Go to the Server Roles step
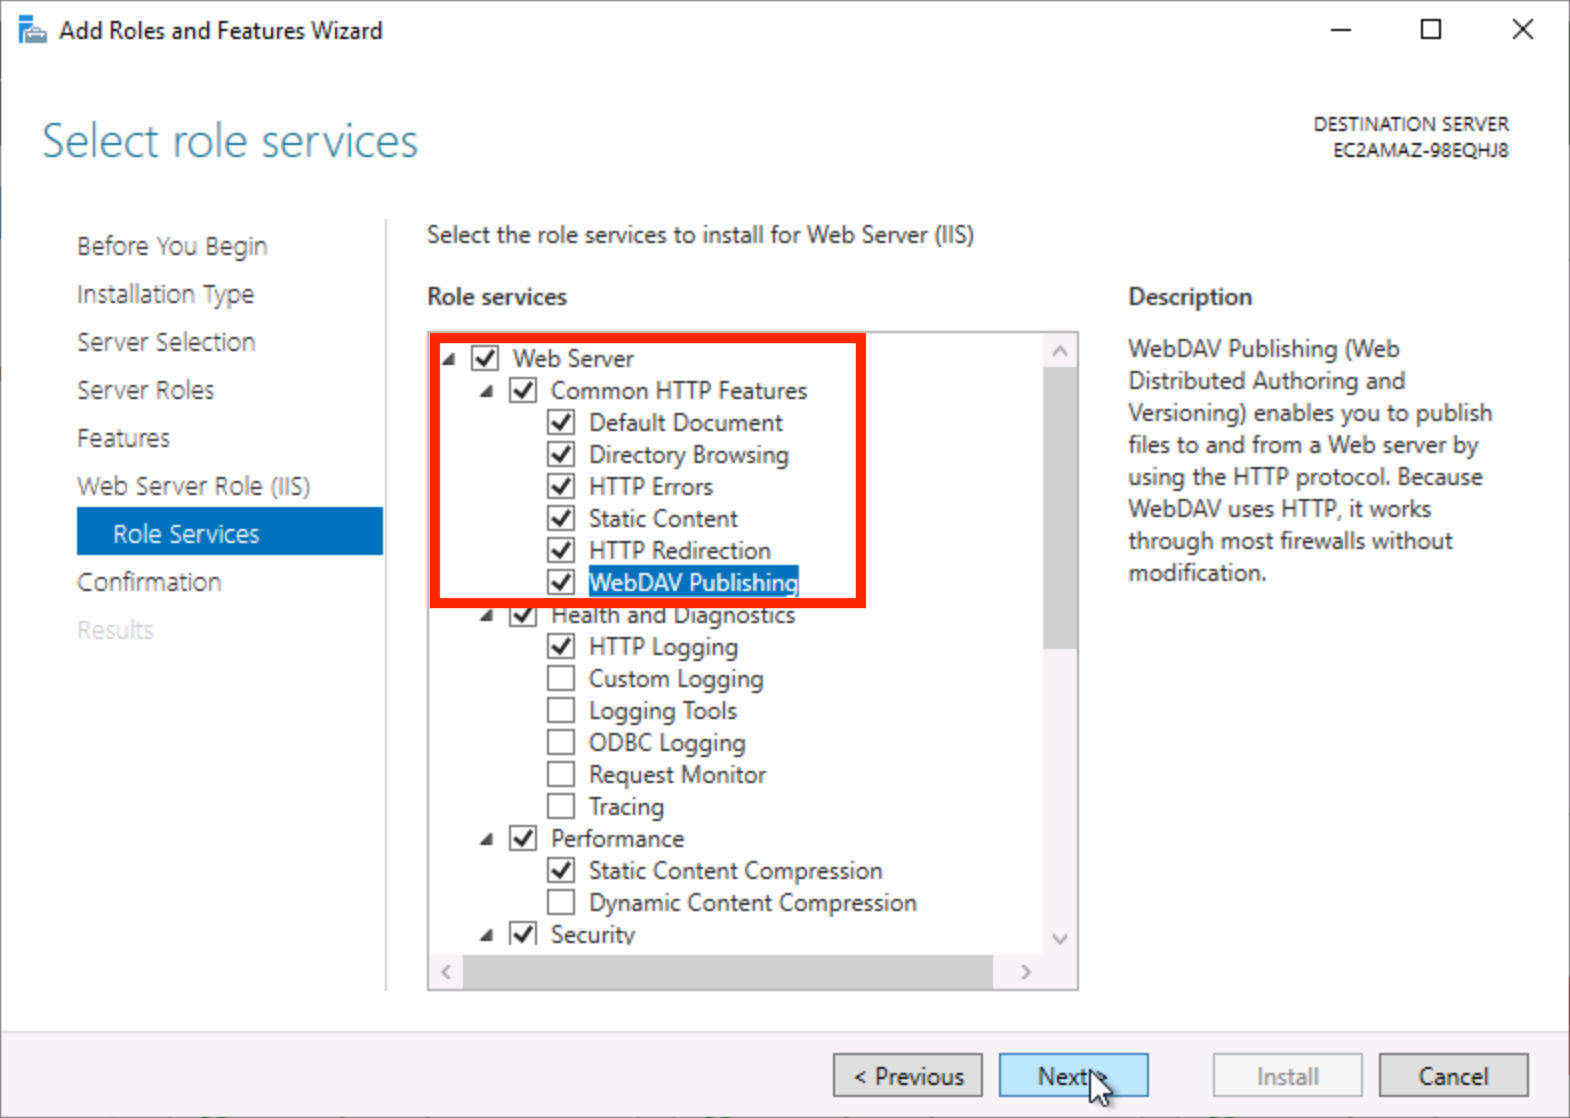The height and width of the screenshot is (1118, 1570). pos(145,390)
